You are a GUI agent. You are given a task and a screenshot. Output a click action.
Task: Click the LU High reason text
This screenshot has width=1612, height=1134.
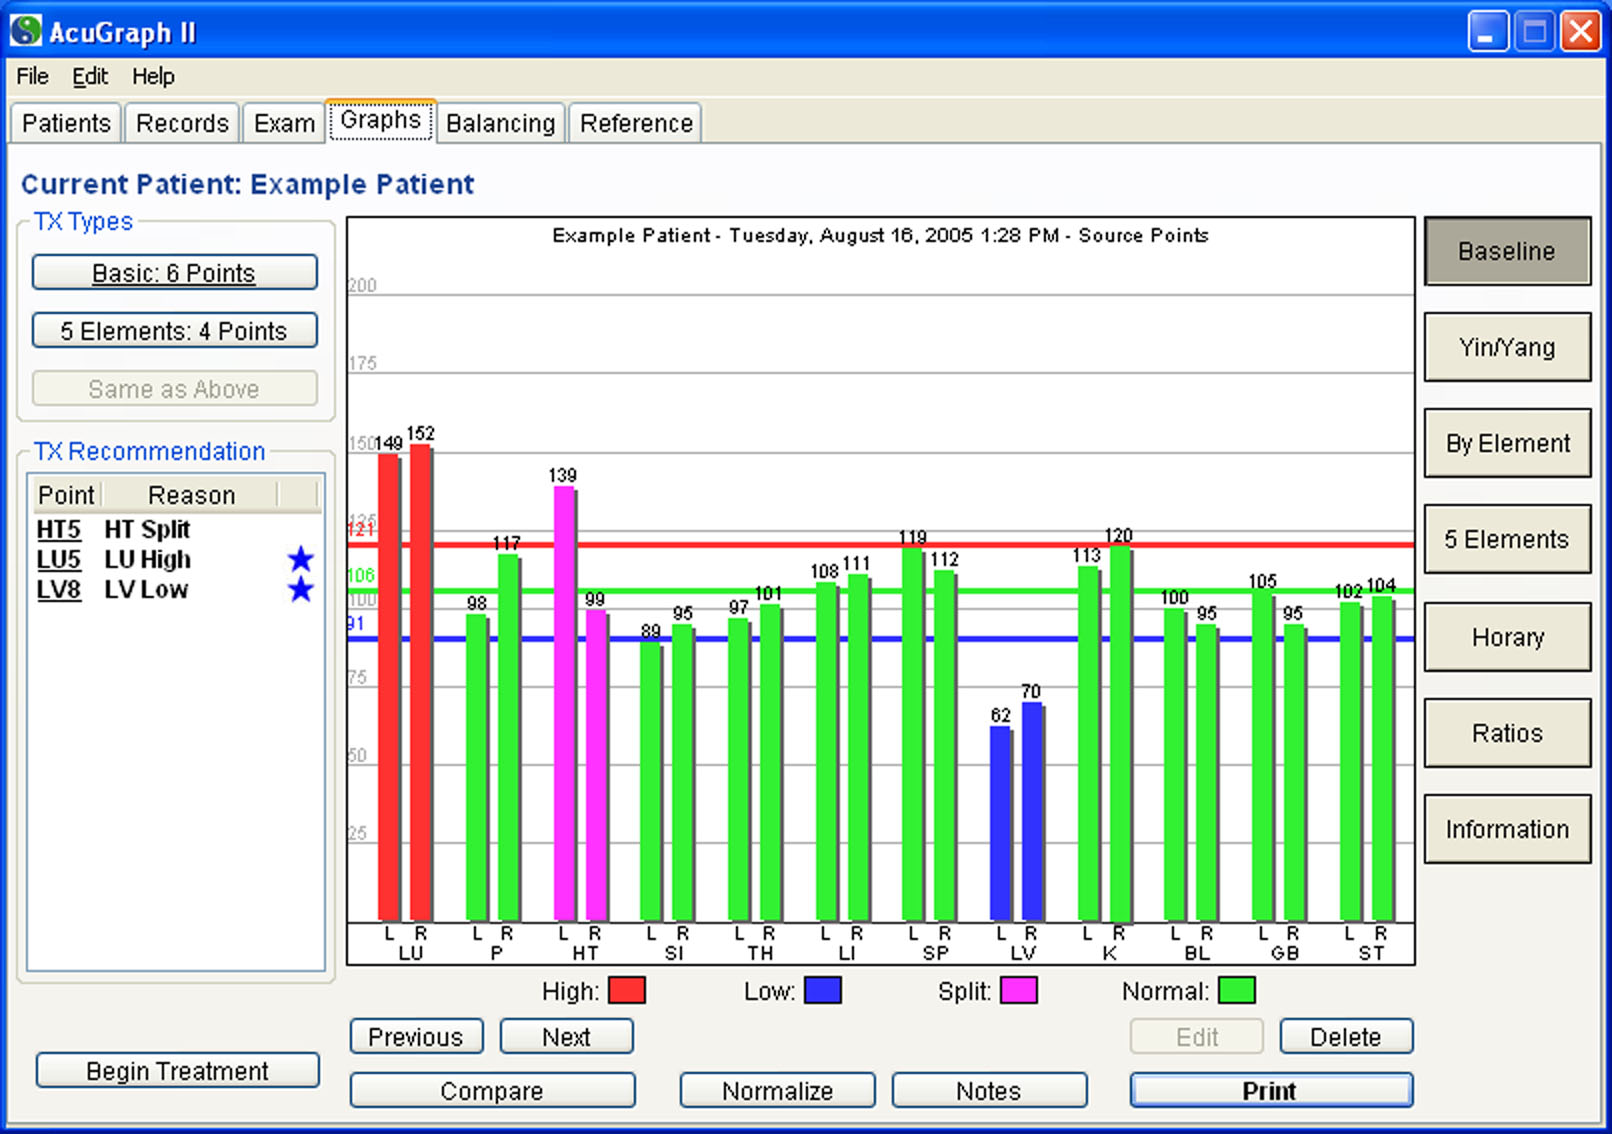pos(147,560)
